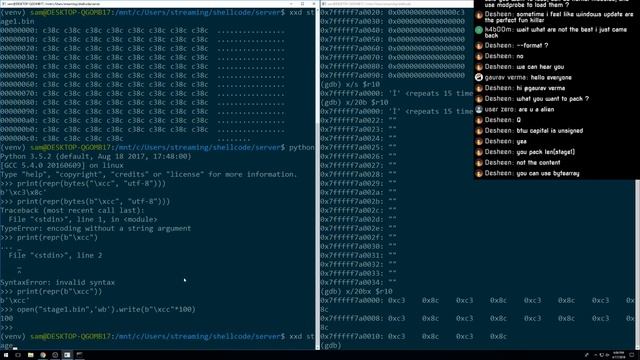Viewport: 640px width, 360px height.
Task: Select chat message 'you can use bytearray'
Action: 548,173
